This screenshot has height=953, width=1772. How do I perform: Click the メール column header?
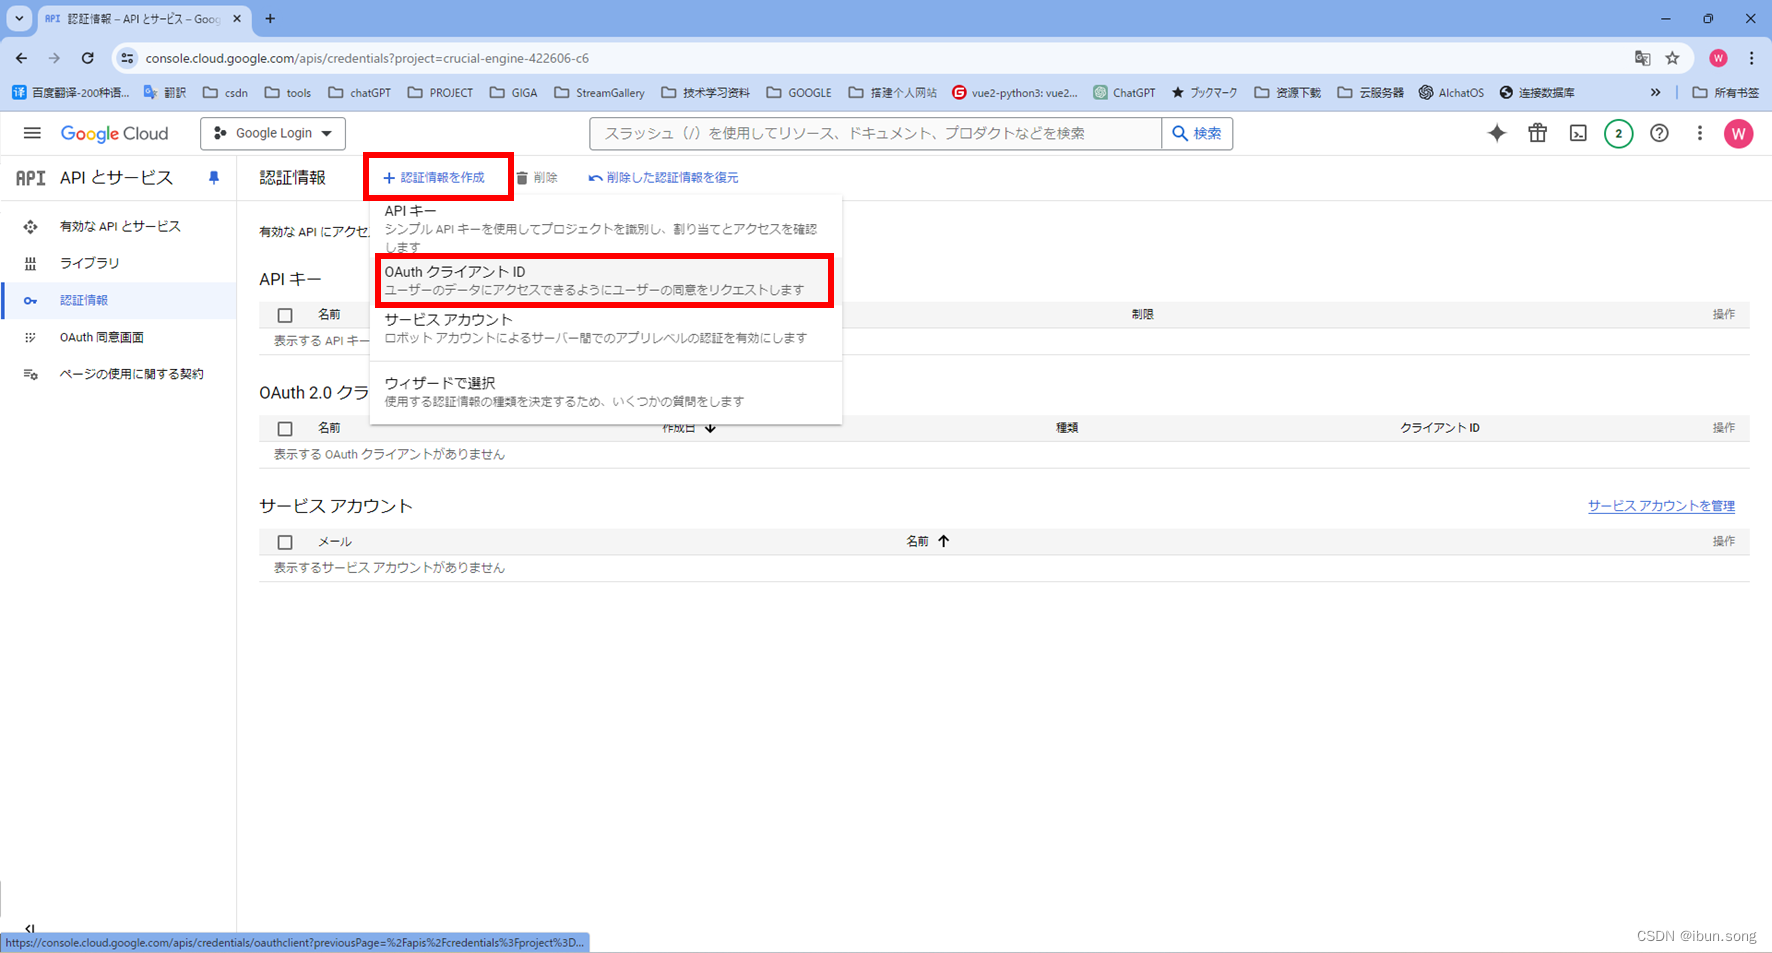(x=334, y=542)
